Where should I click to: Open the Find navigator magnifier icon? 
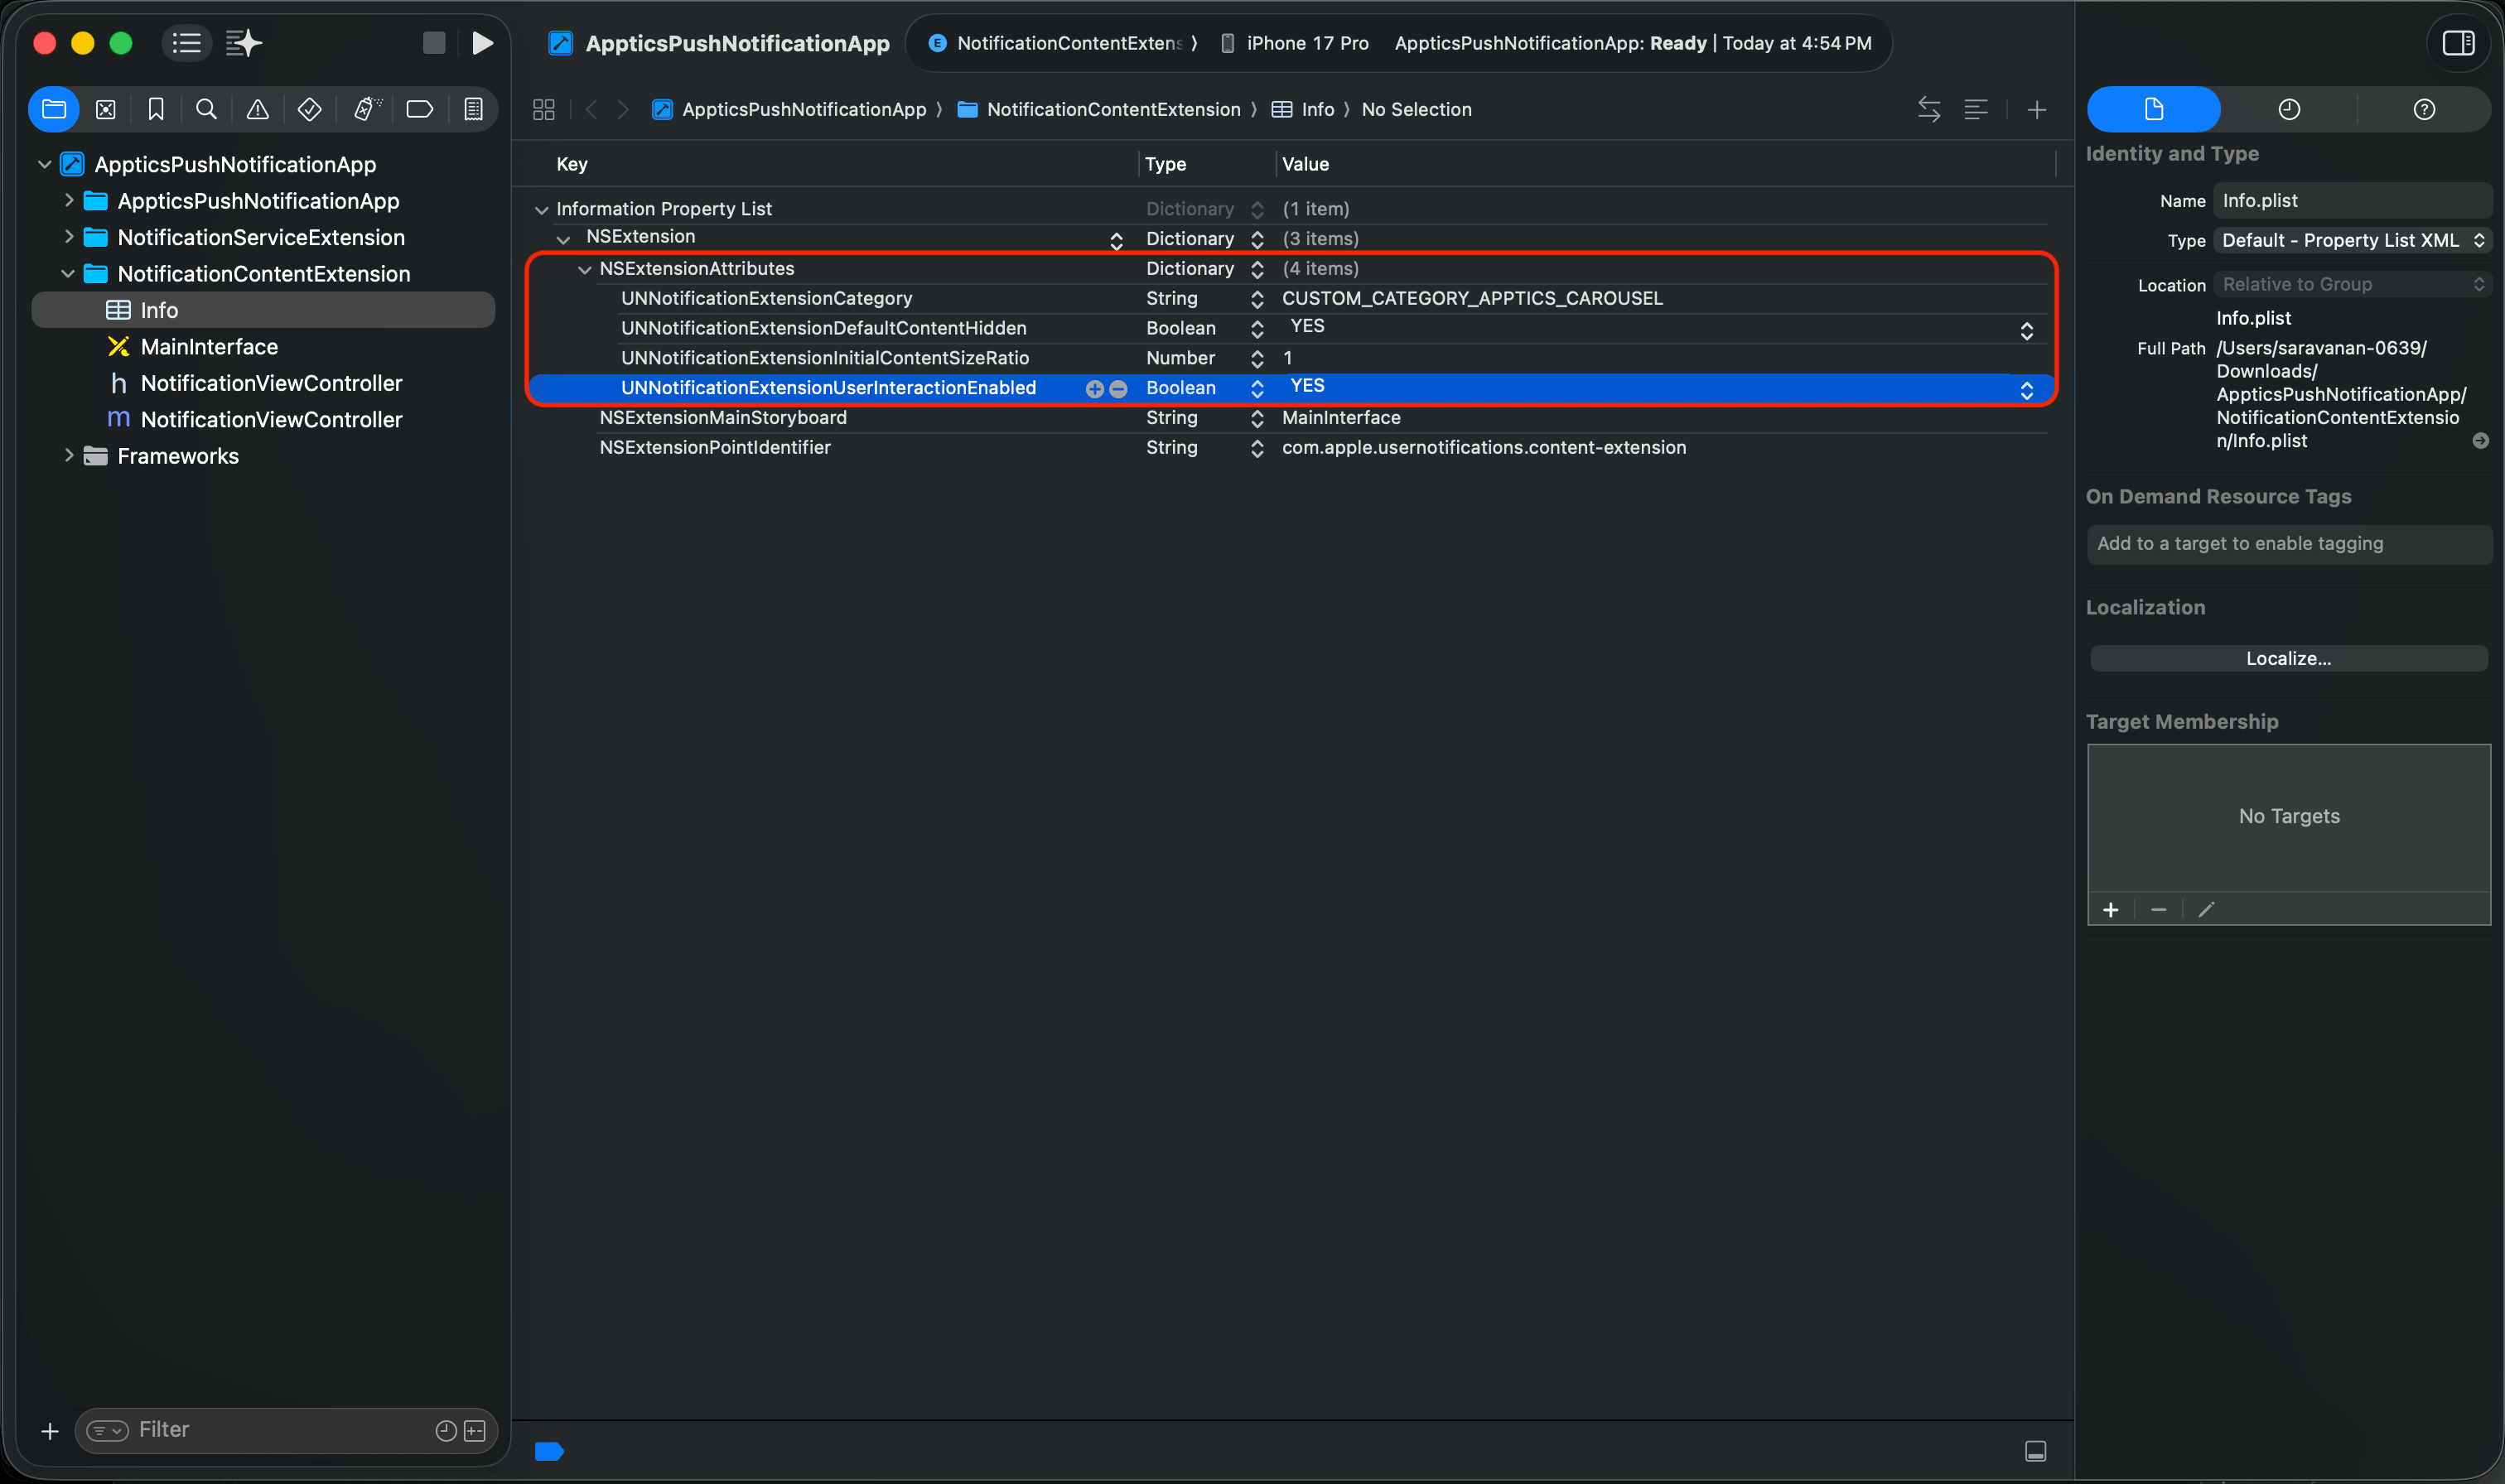coord(206,109)
